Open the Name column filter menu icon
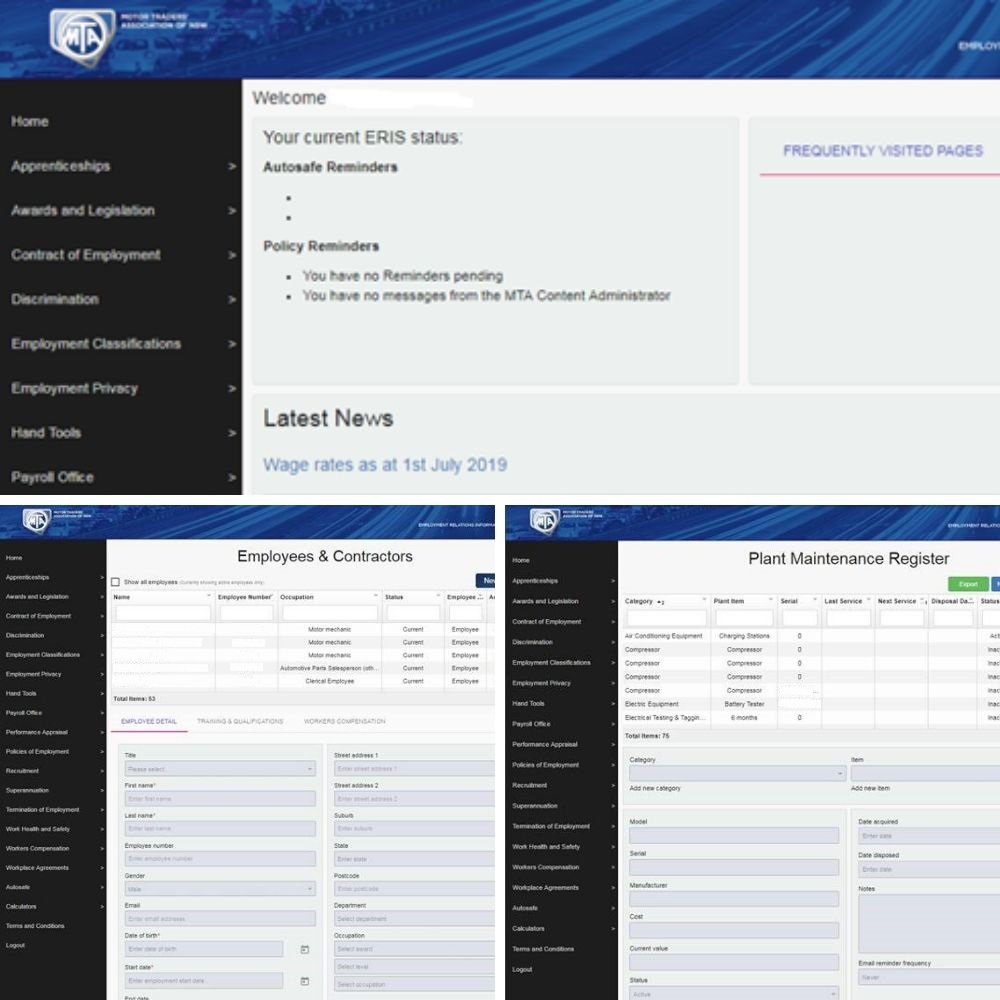This screenshot has width=1000, height=1000. pyautogui.click(x=209, y=597)
